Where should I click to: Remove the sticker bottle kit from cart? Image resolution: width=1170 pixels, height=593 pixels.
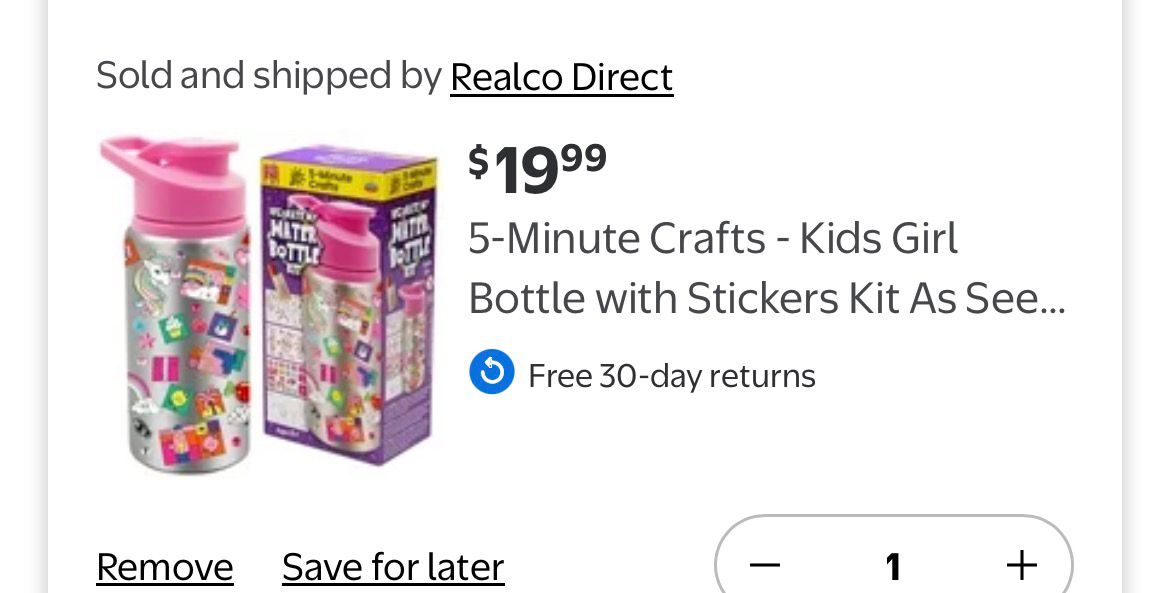tap(164, 567)
